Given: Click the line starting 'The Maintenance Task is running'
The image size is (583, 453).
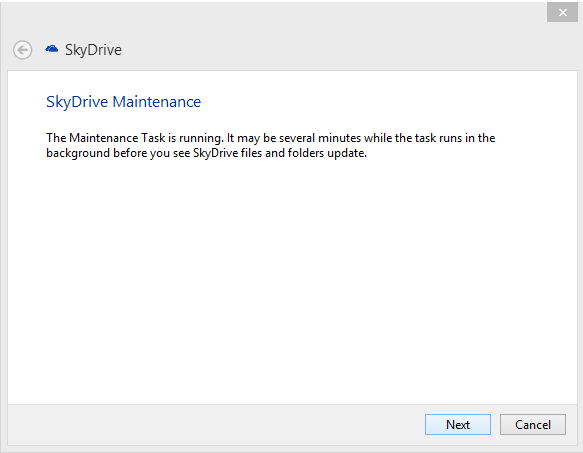Looking at the screenshot, I should [x=270, y=138].
